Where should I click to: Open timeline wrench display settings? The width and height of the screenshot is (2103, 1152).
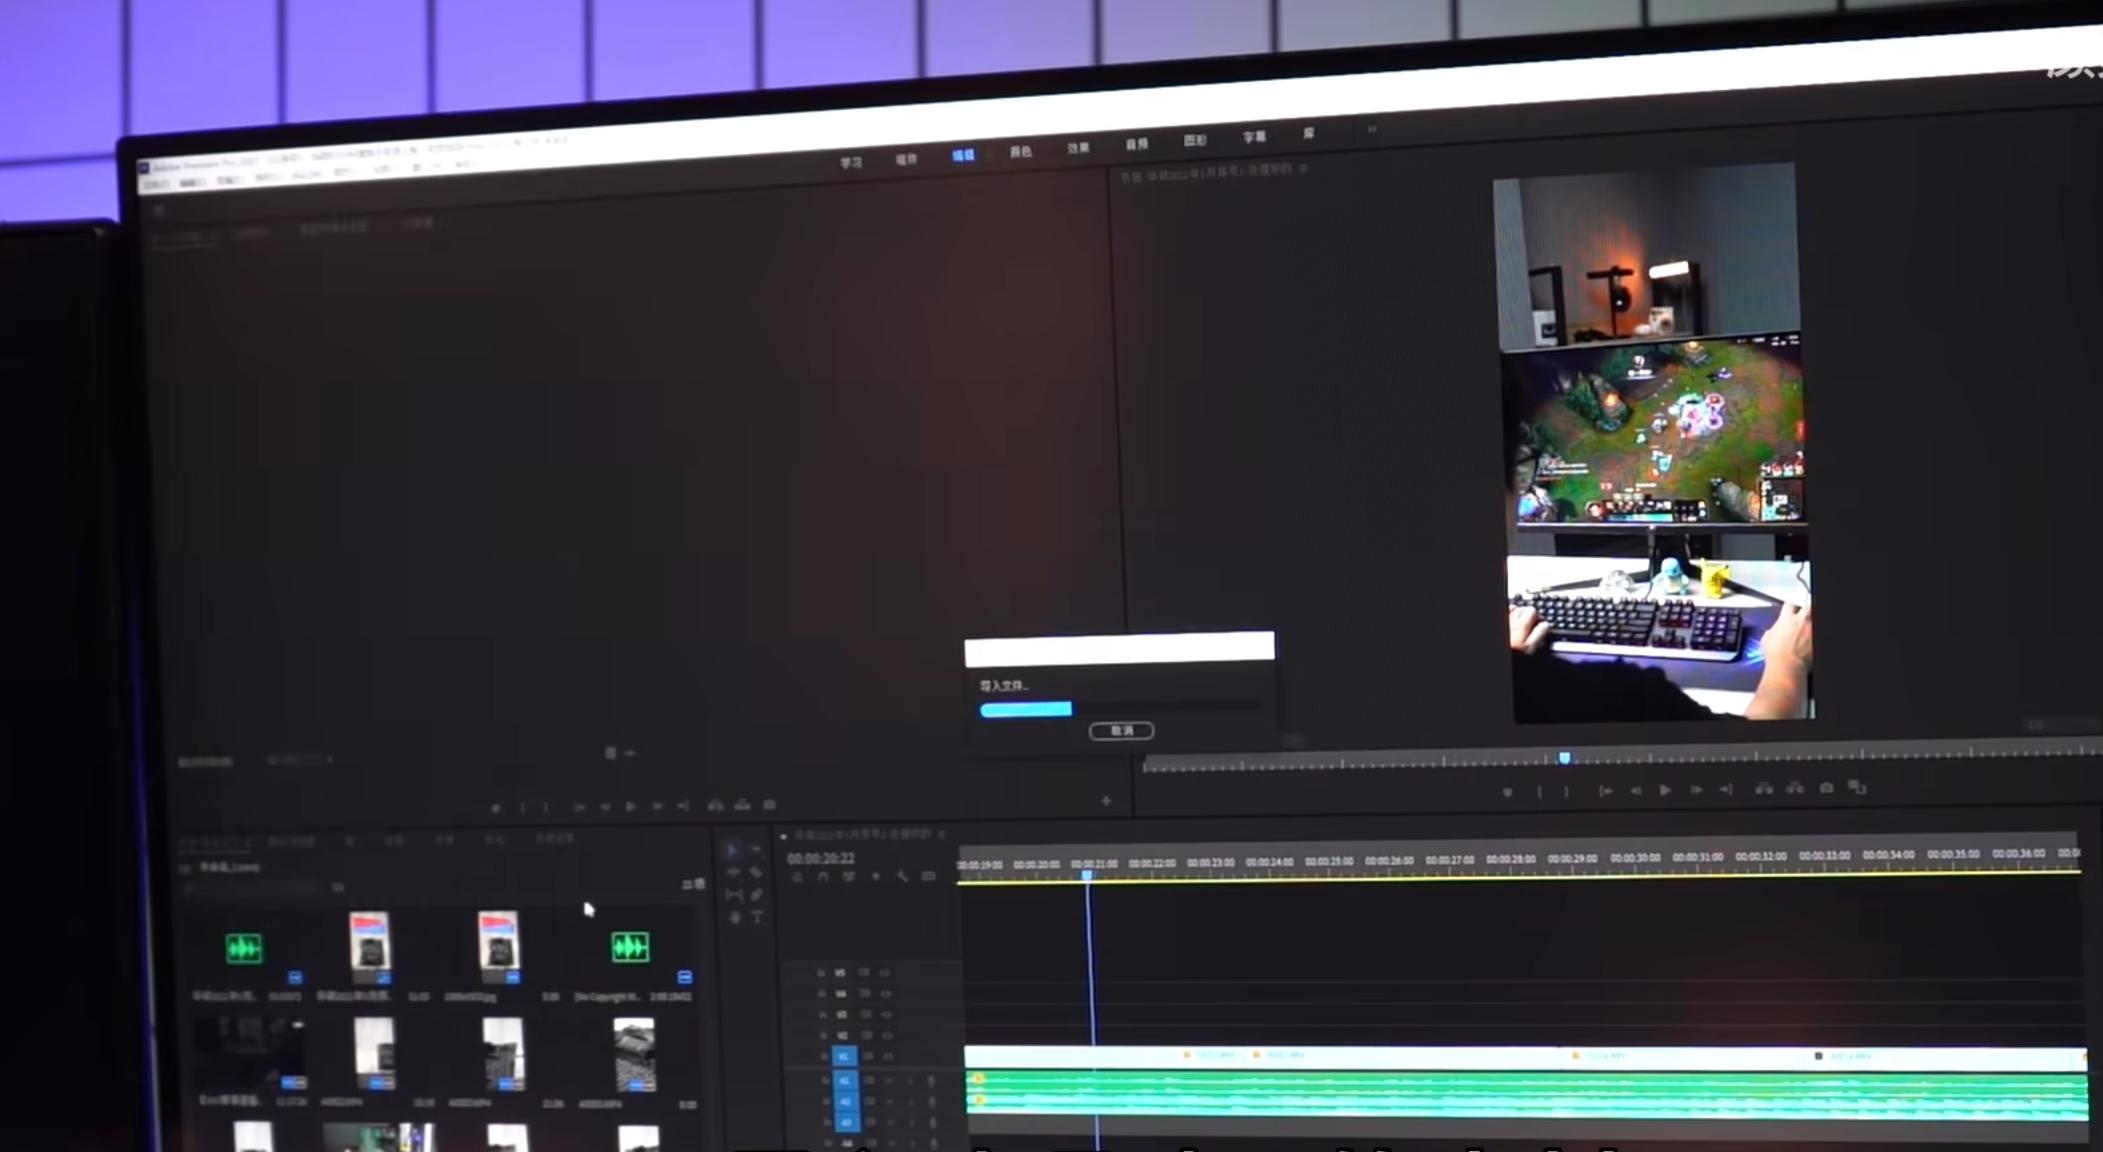coord(902,877)
